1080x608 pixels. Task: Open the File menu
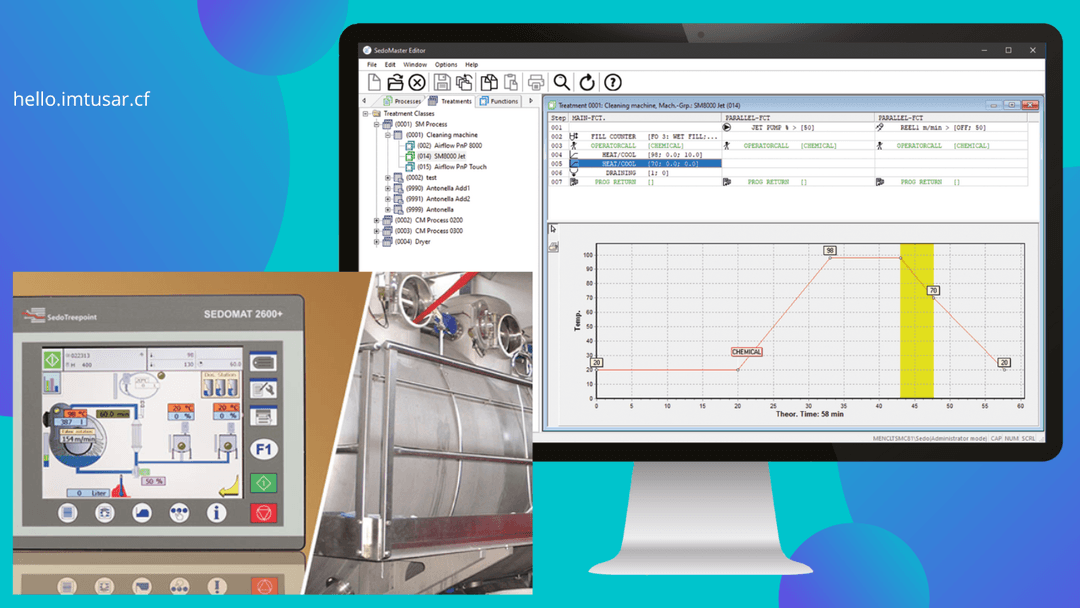pyautogui.click(x=372, y=65)
